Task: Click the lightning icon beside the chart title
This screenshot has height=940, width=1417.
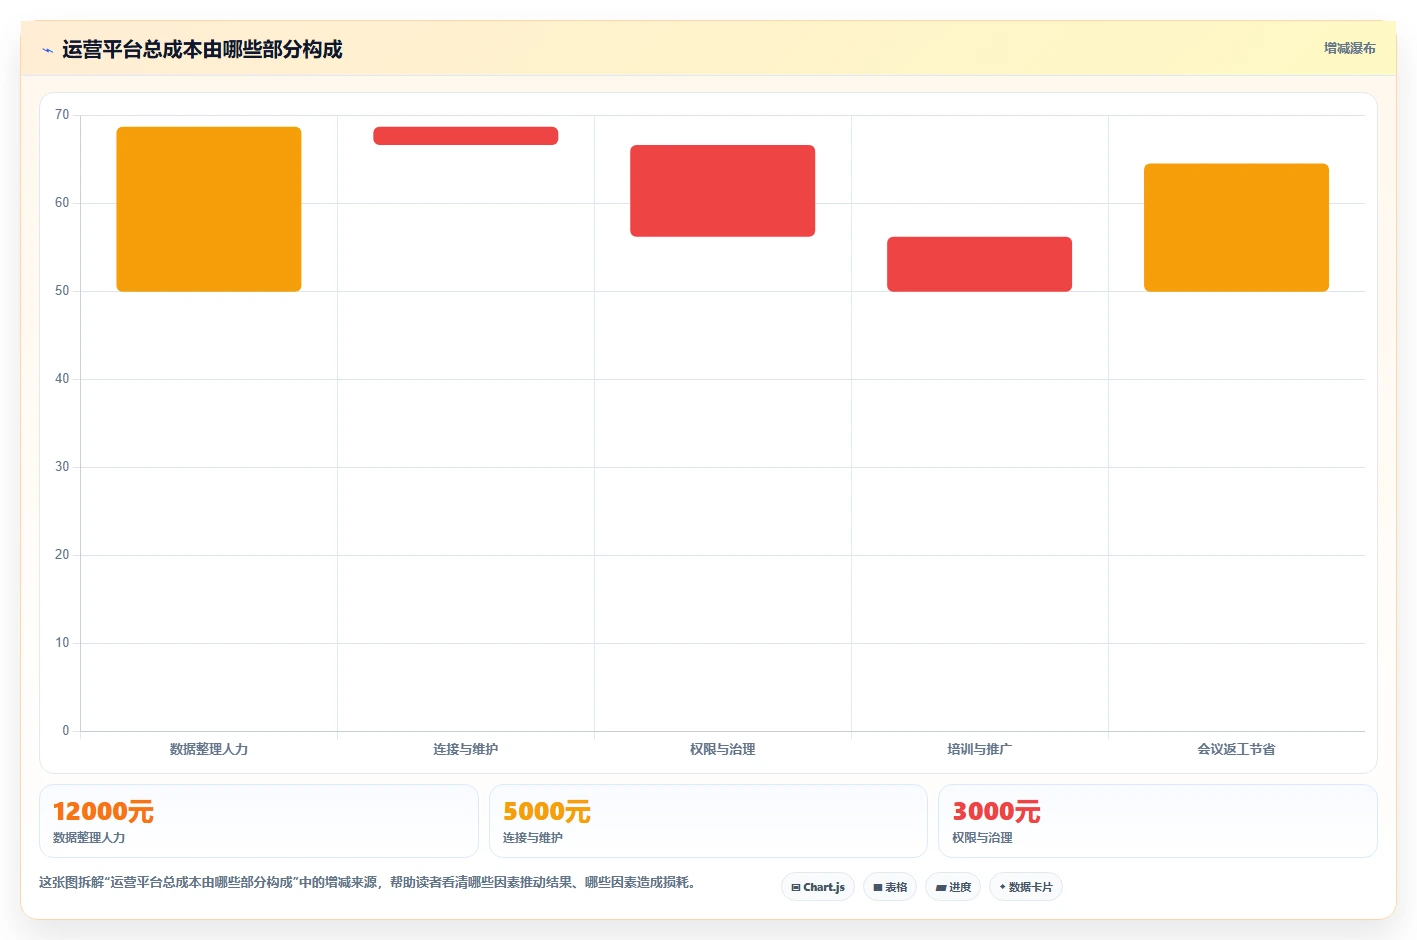Action: click(x=47, y=50)
